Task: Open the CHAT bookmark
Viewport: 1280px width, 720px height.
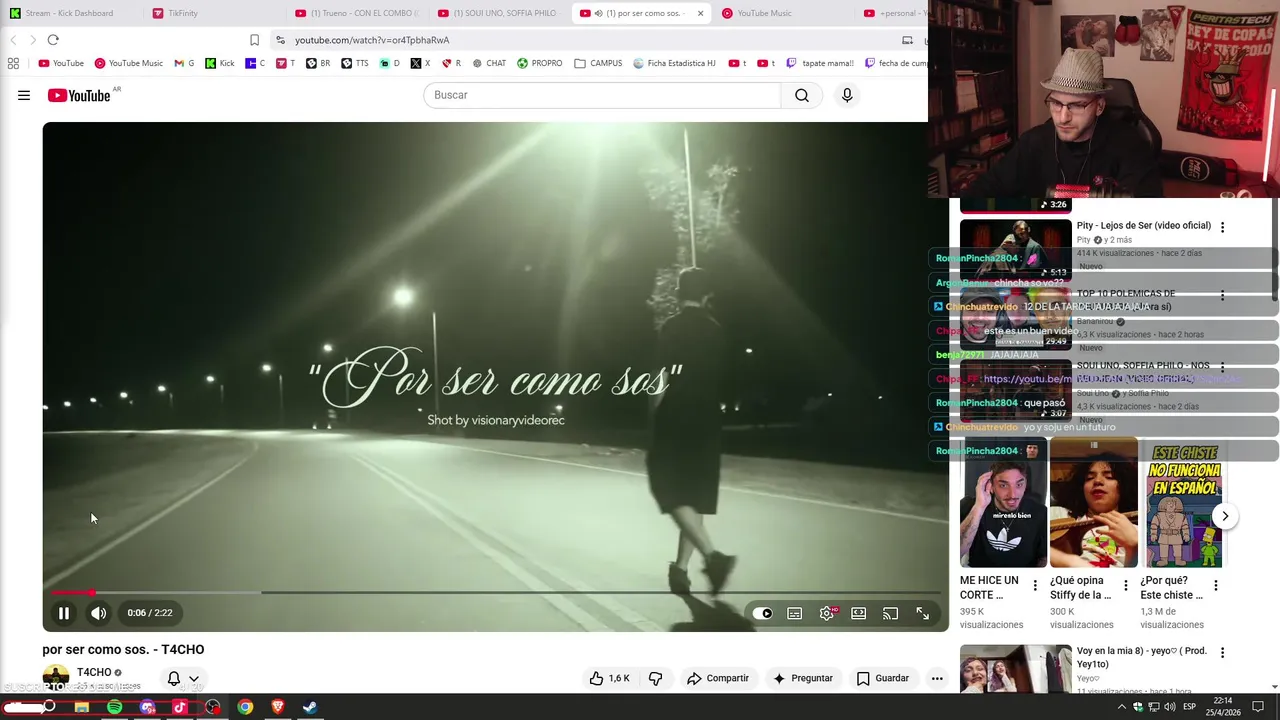Action: pyautogui.click(x=489, y=63)
